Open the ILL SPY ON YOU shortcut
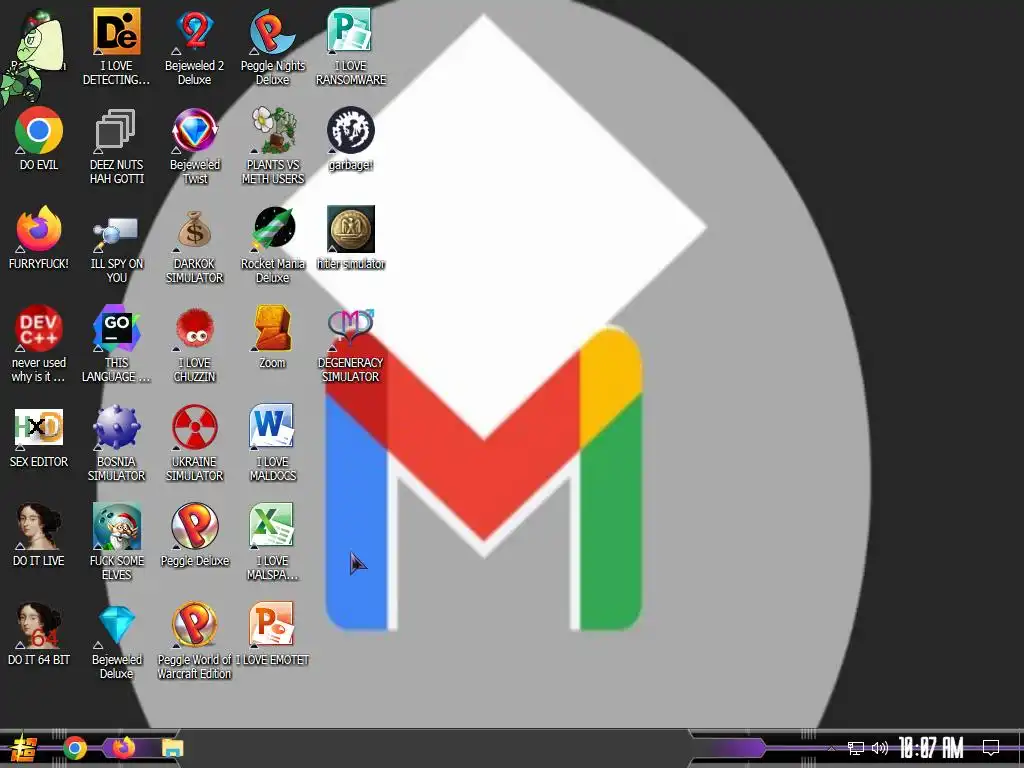The width and height of the screenshot is (1024, 768). [x=116, y=234]
